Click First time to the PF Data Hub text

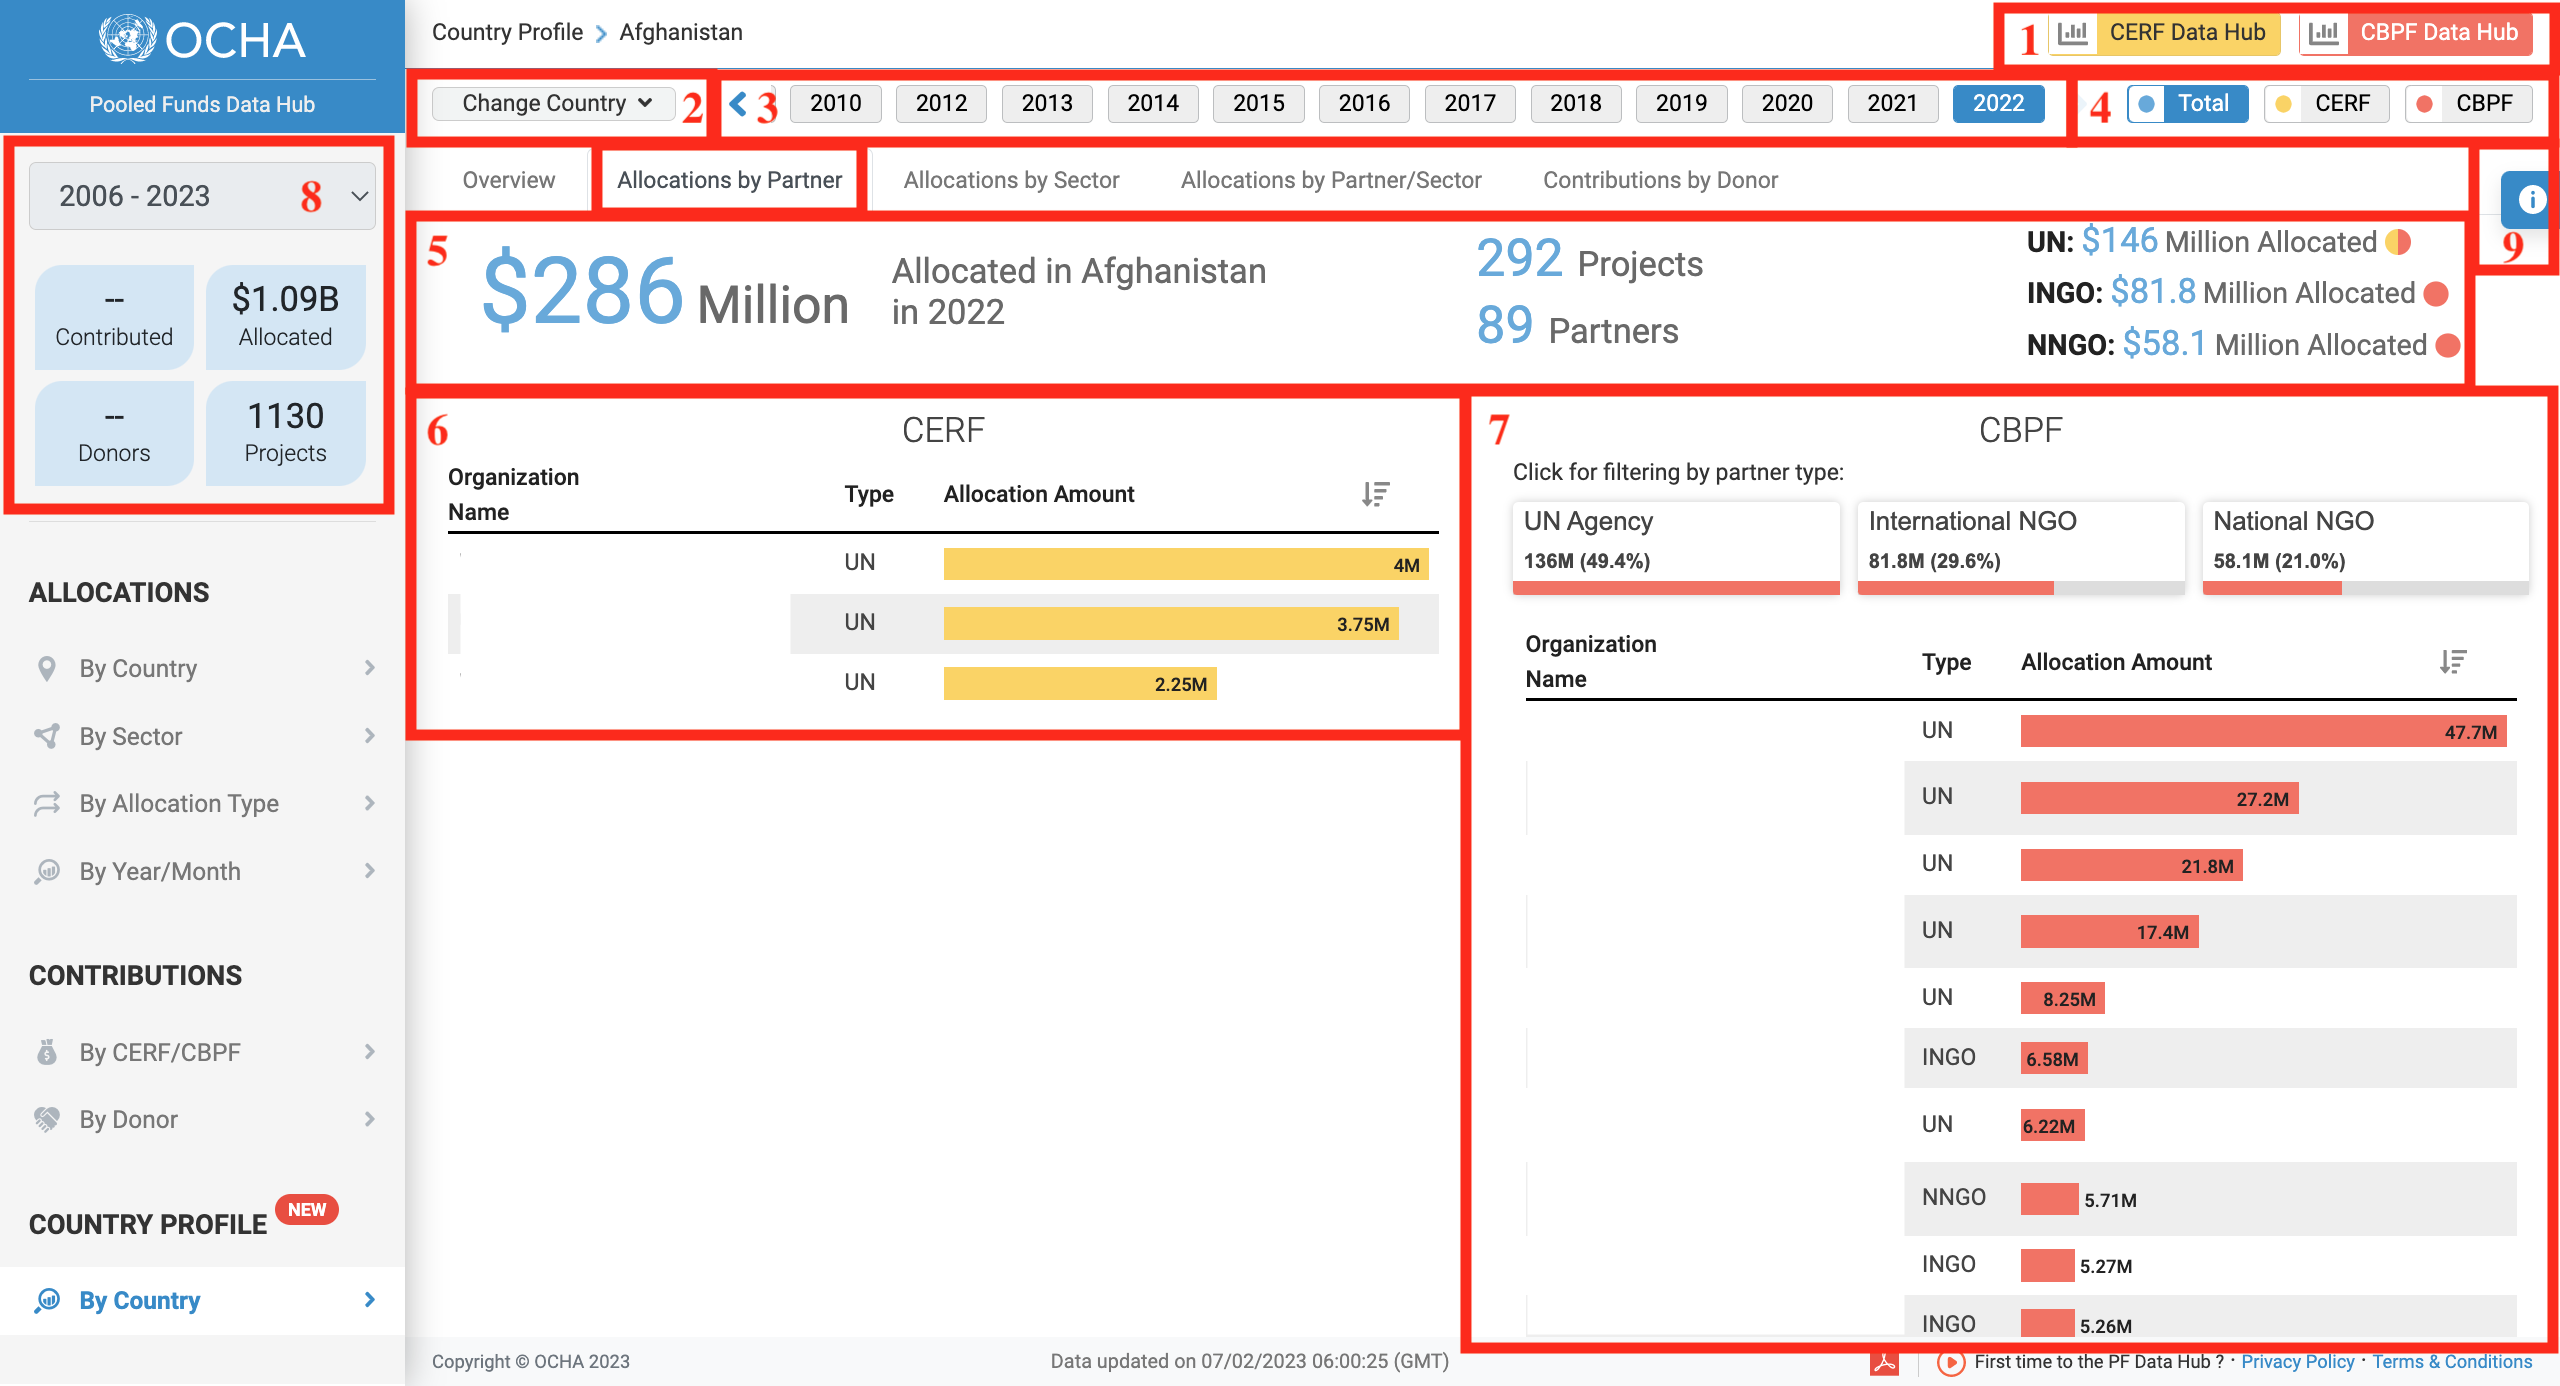tap(2099, 1362)
